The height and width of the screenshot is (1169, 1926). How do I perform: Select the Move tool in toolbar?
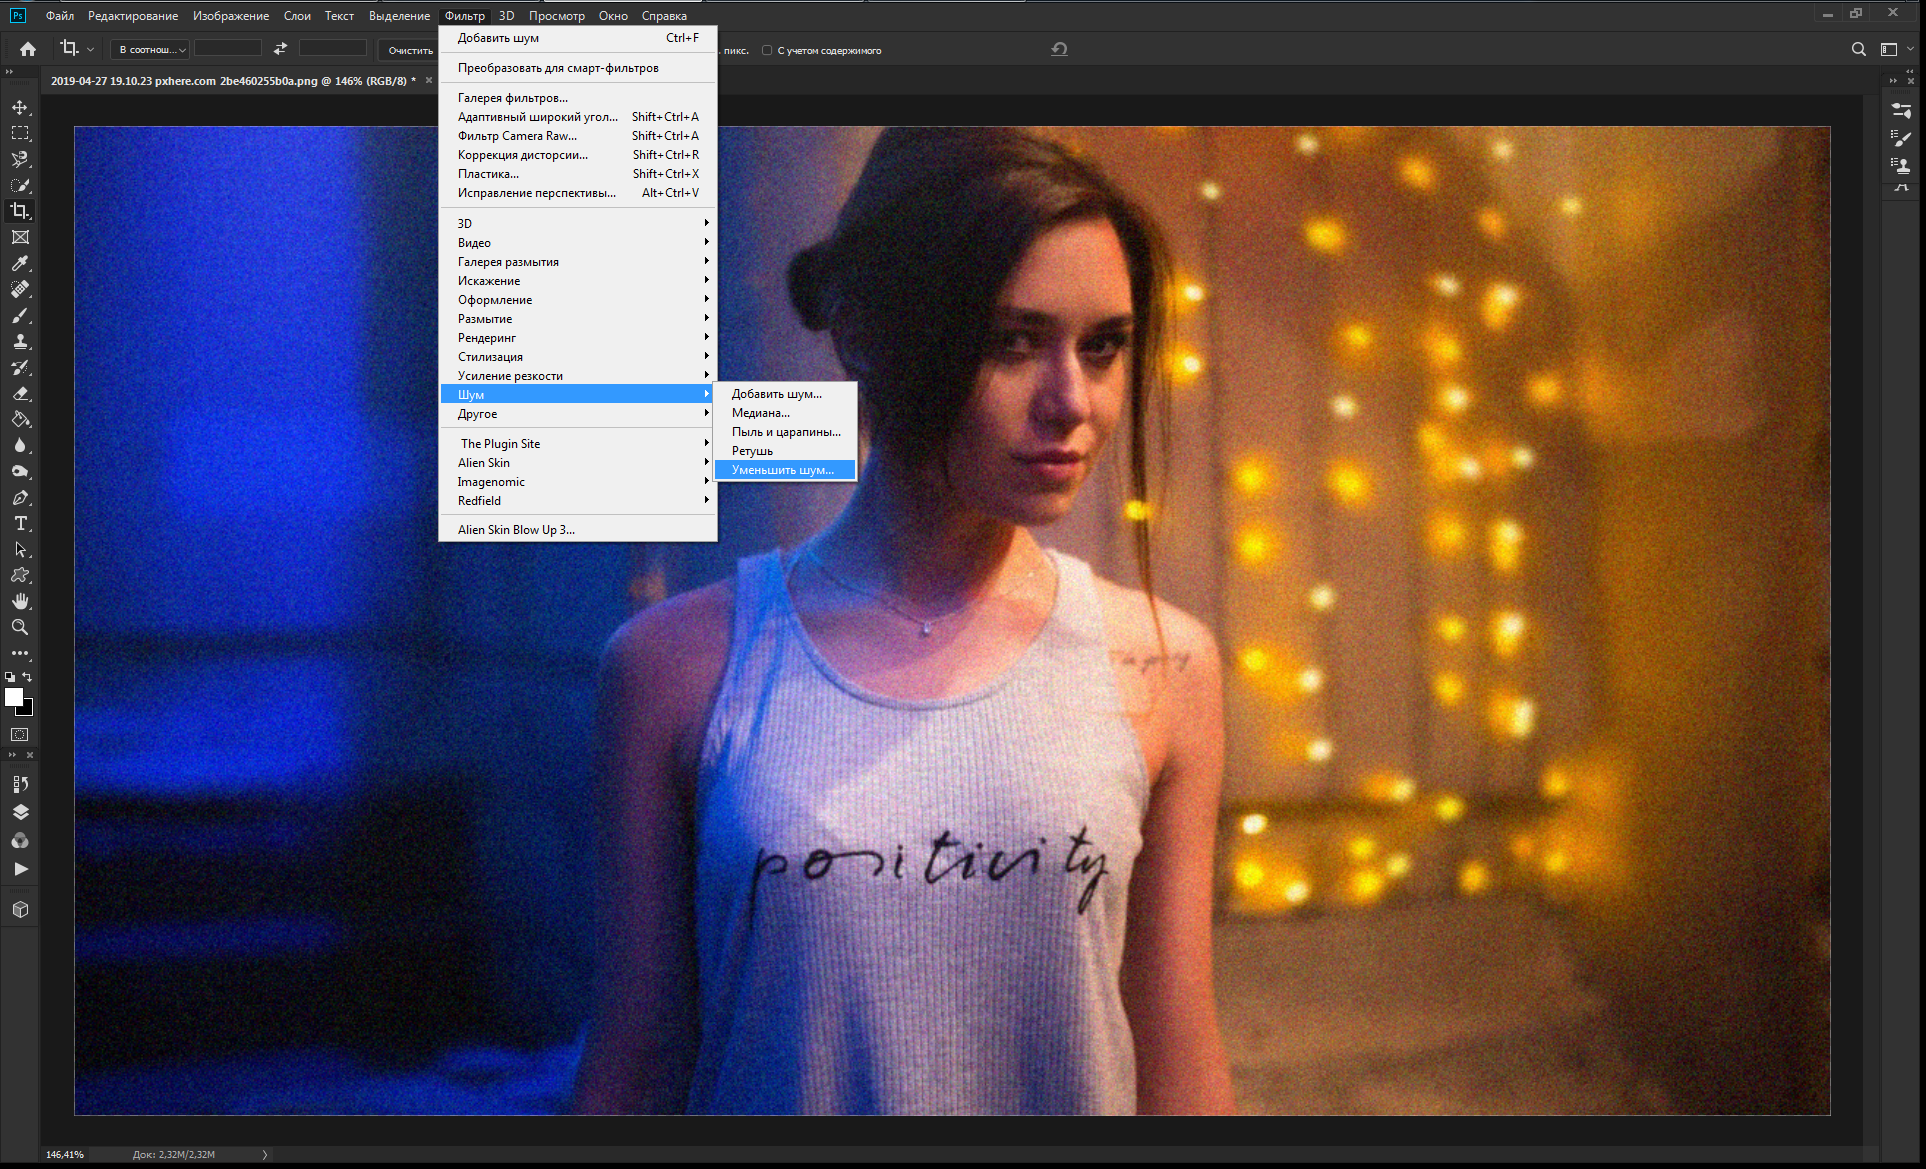19,106
